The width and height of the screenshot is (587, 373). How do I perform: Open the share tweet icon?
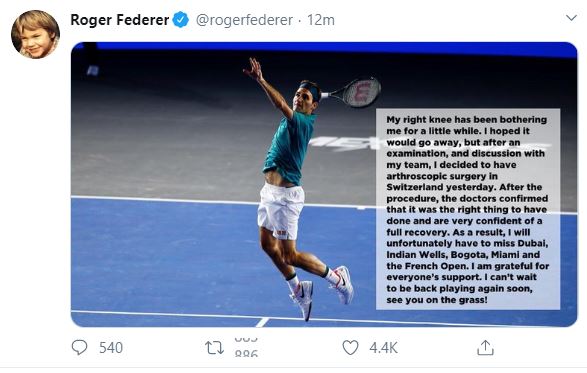[486, 348]
